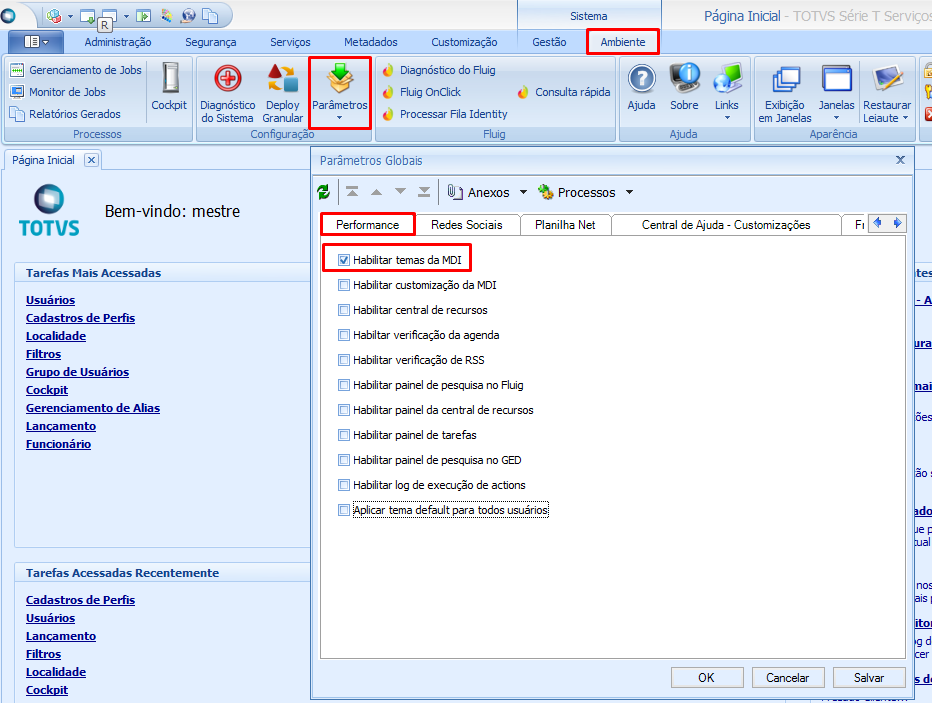Select the Performance tab

click(367, 225)
